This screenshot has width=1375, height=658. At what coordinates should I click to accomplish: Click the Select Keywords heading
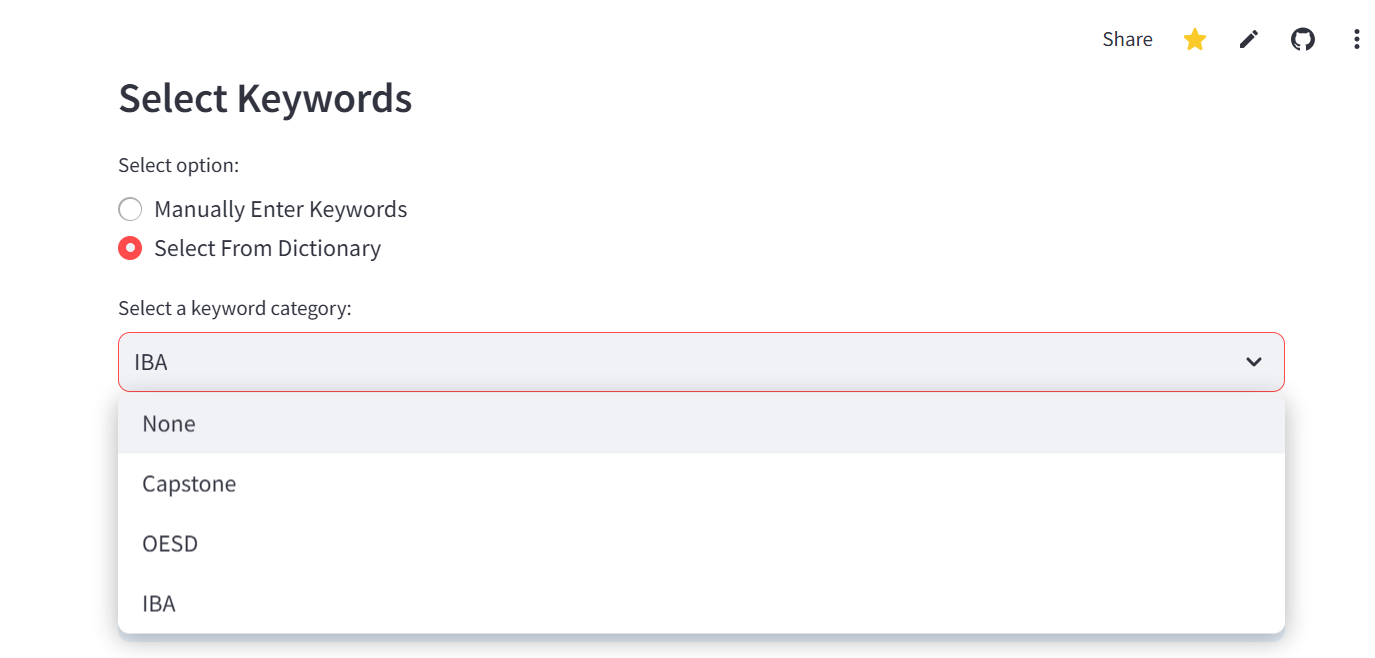[x=265, y=98]
